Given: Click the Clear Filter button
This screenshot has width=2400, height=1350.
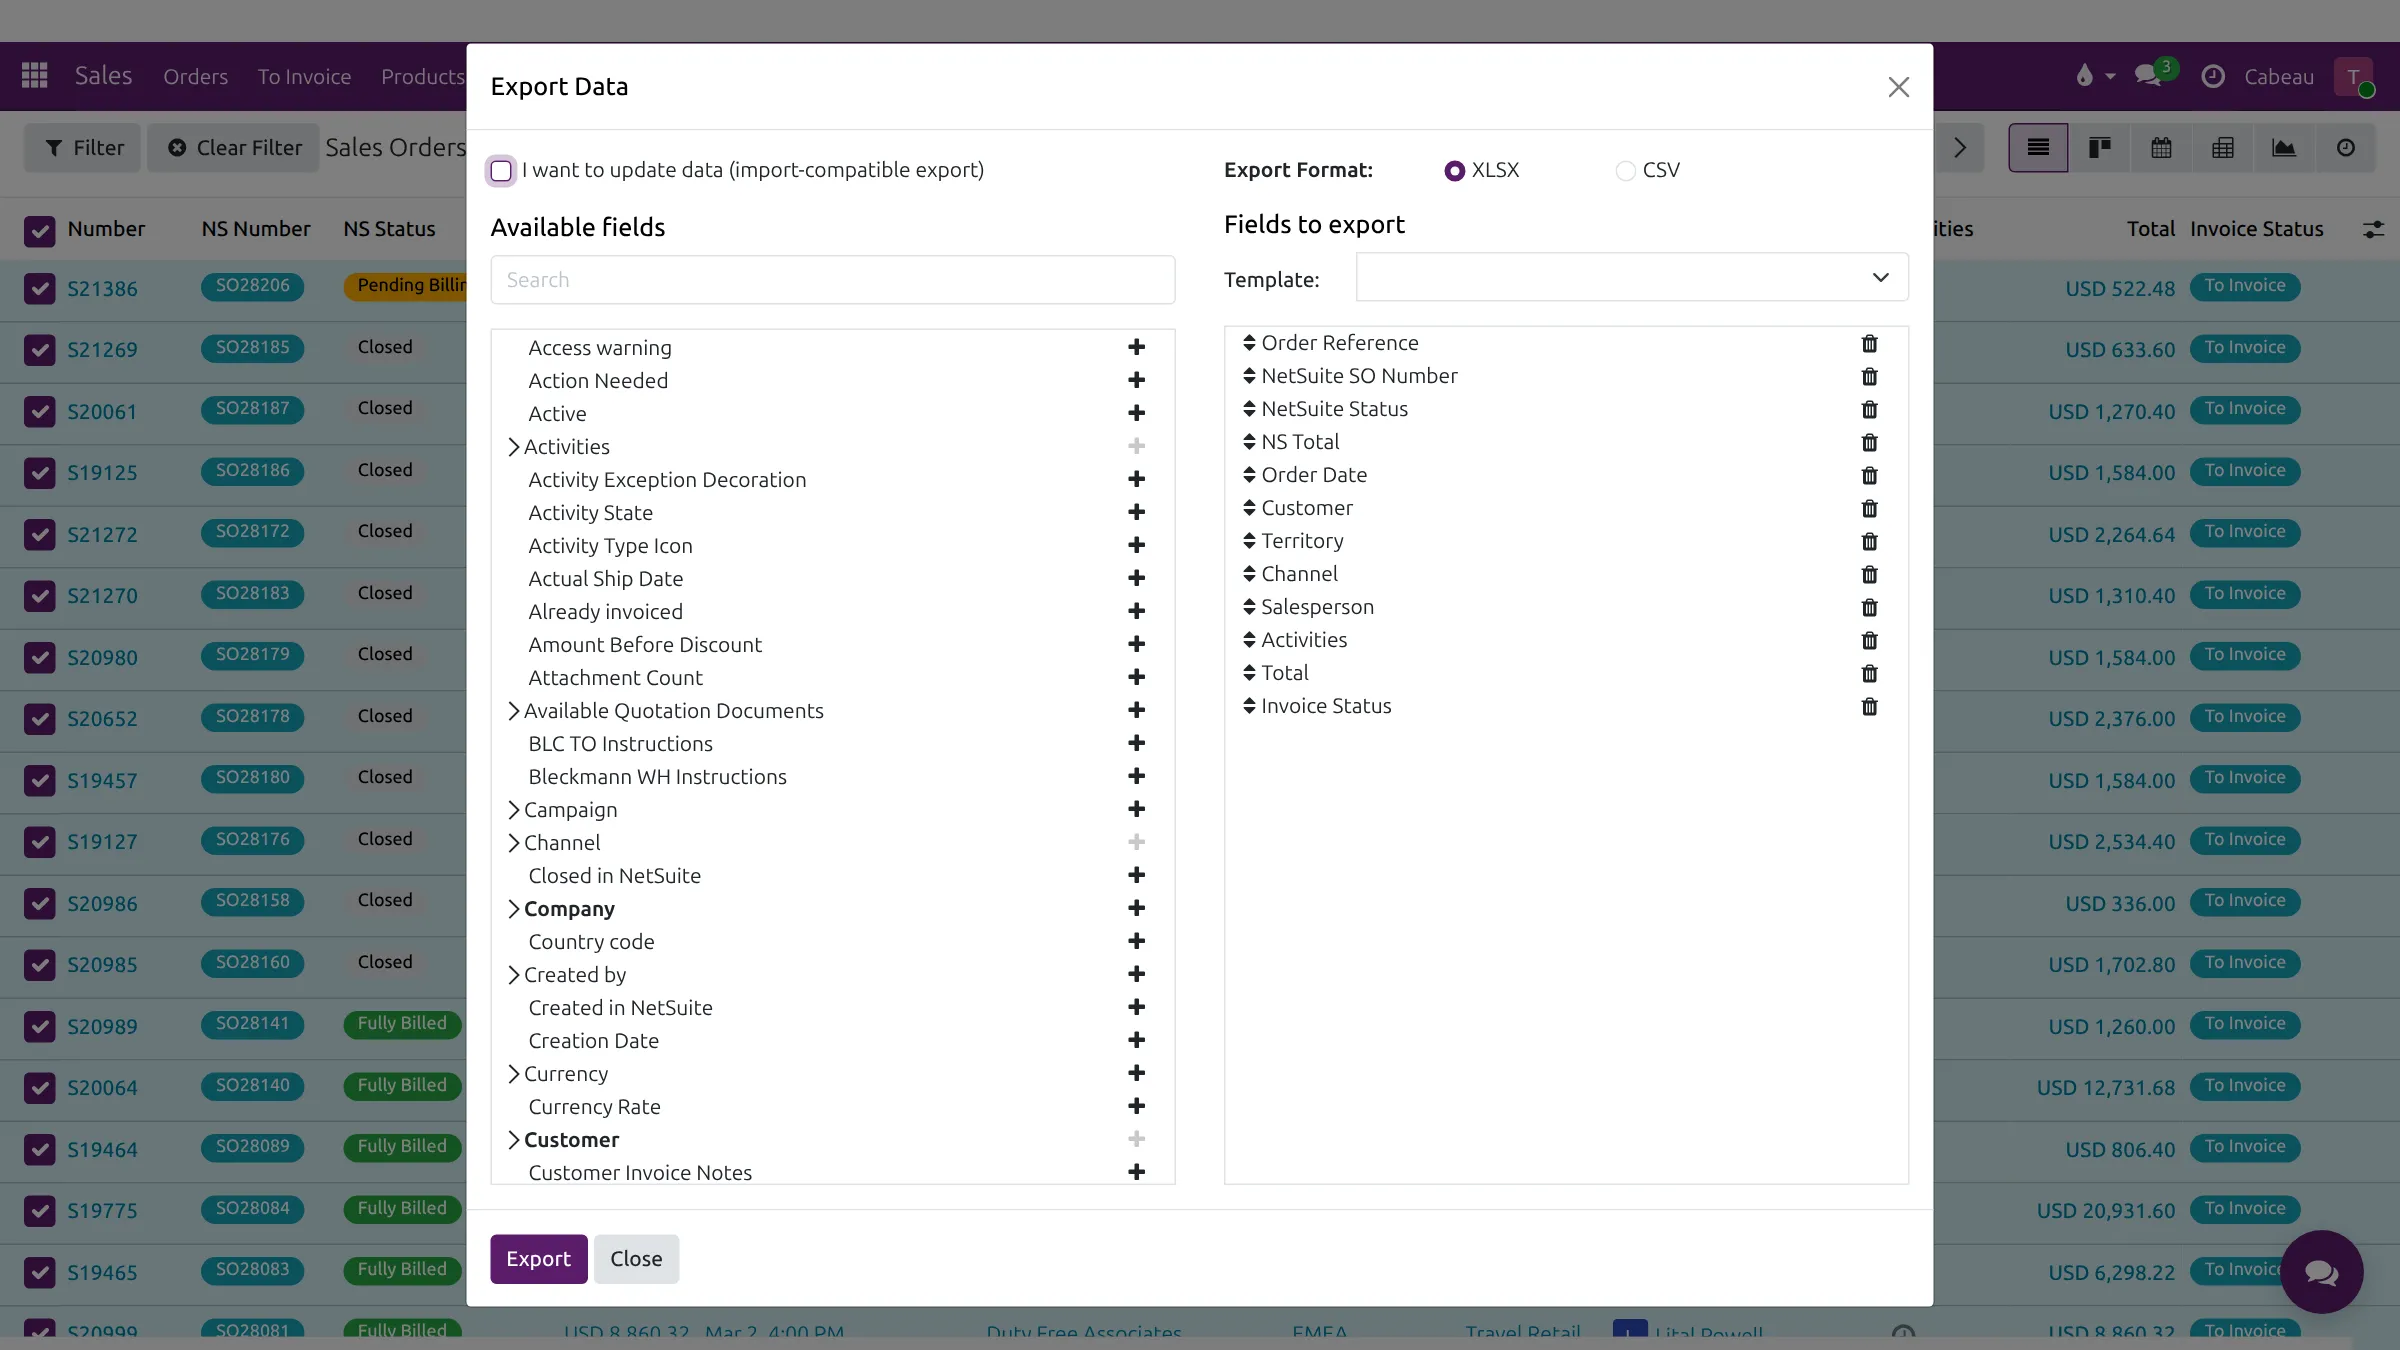Looking at the screenshot, I should [234, 148].
